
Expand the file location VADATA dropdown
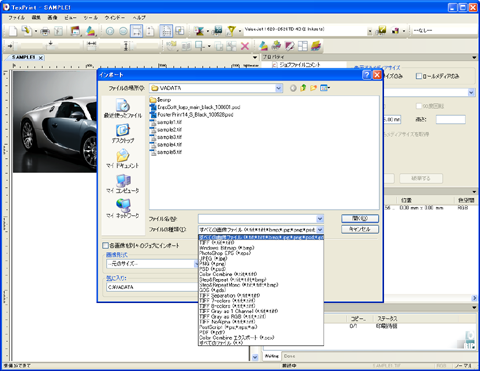point(279,88)
